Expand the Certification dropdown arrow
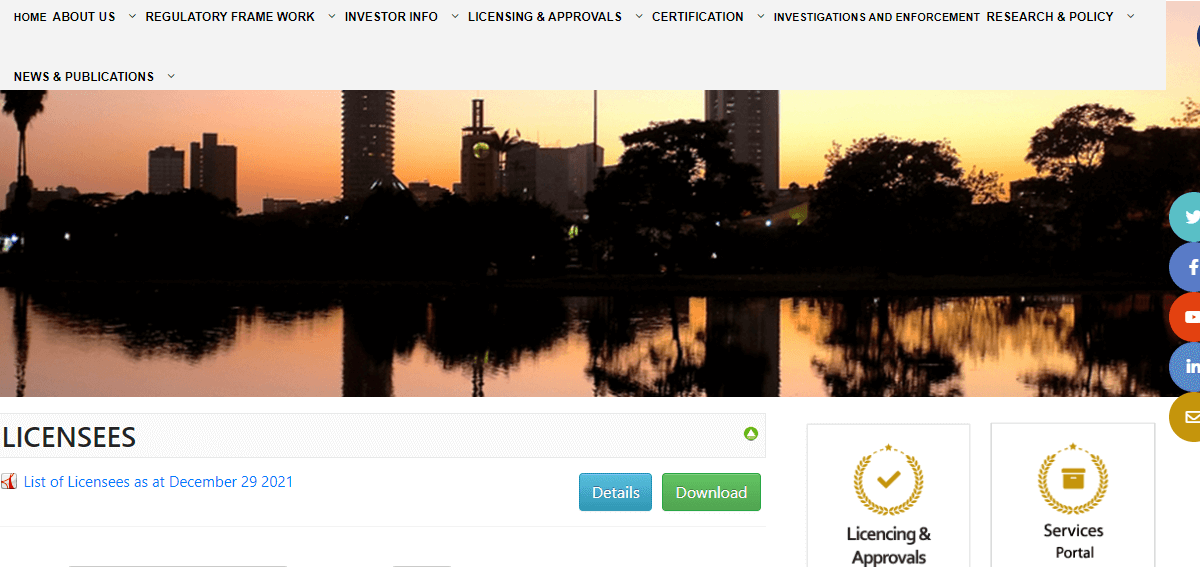 [761, 16]
